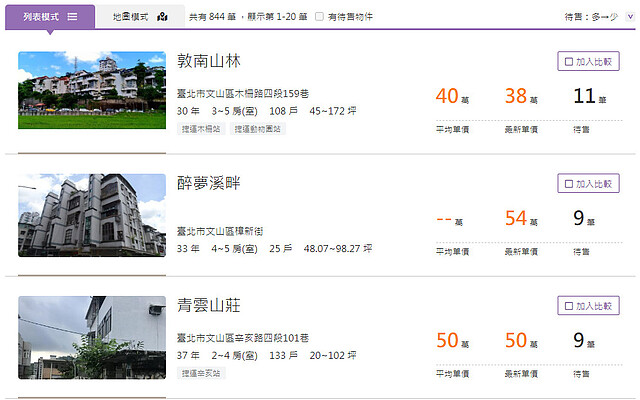The height and width of the screenshot is (400, 640).
Task: Switch to 地圖模式 tab
Action: (140, 17)
